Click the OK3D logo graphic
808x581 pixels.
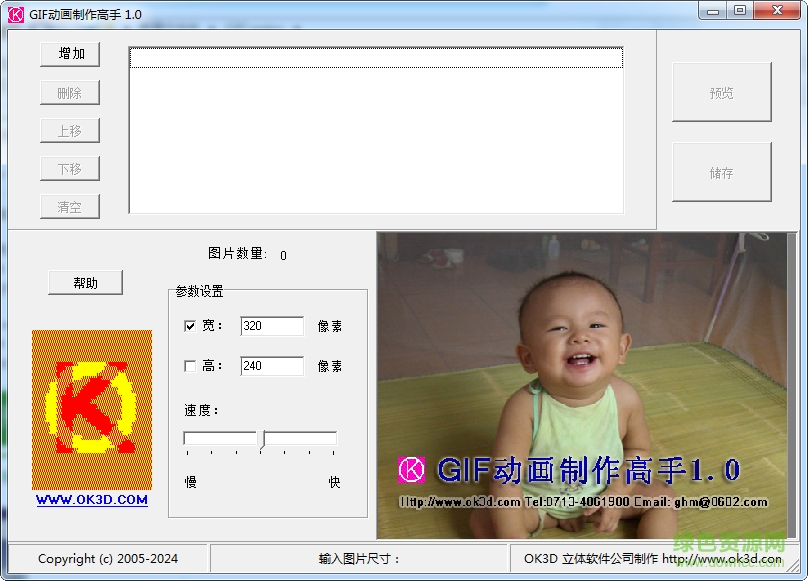pos(91,409)
